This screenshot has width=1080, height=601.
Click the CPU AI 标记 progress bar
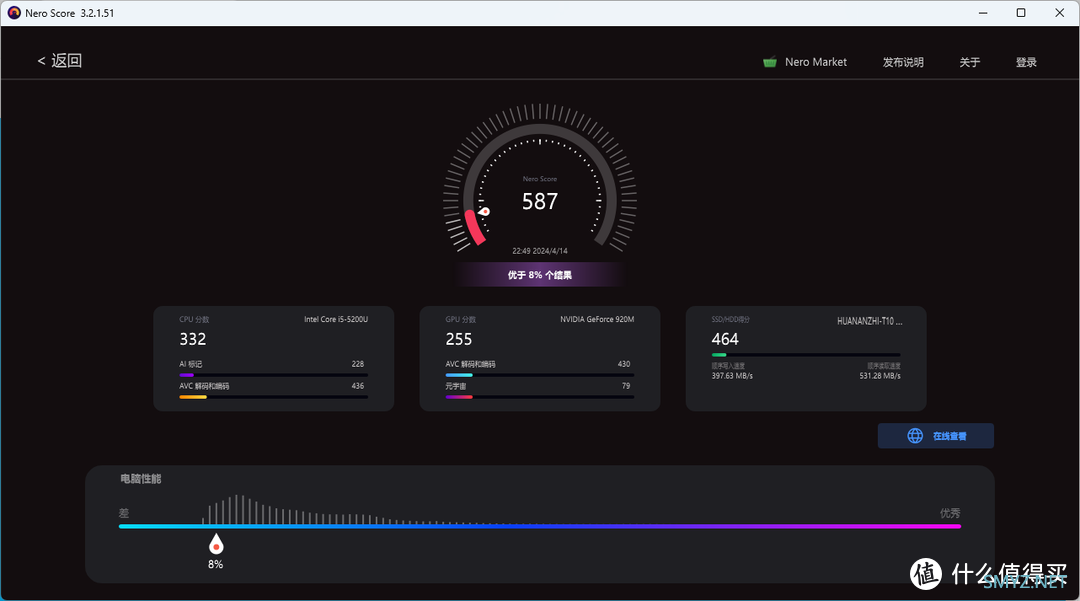tap(273, 375)
